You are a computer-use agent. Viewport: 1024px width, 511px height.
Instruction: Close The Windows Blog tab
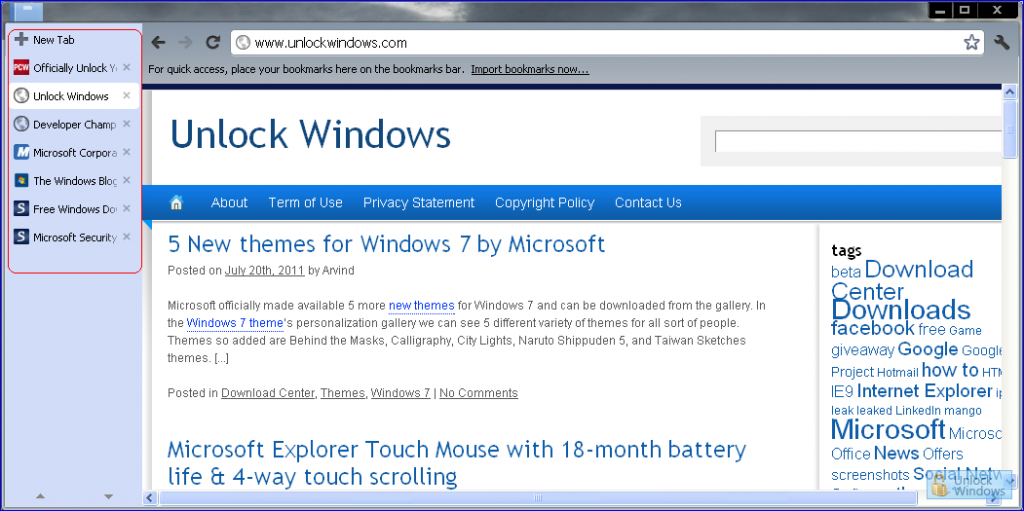click(x=127, y=180)
